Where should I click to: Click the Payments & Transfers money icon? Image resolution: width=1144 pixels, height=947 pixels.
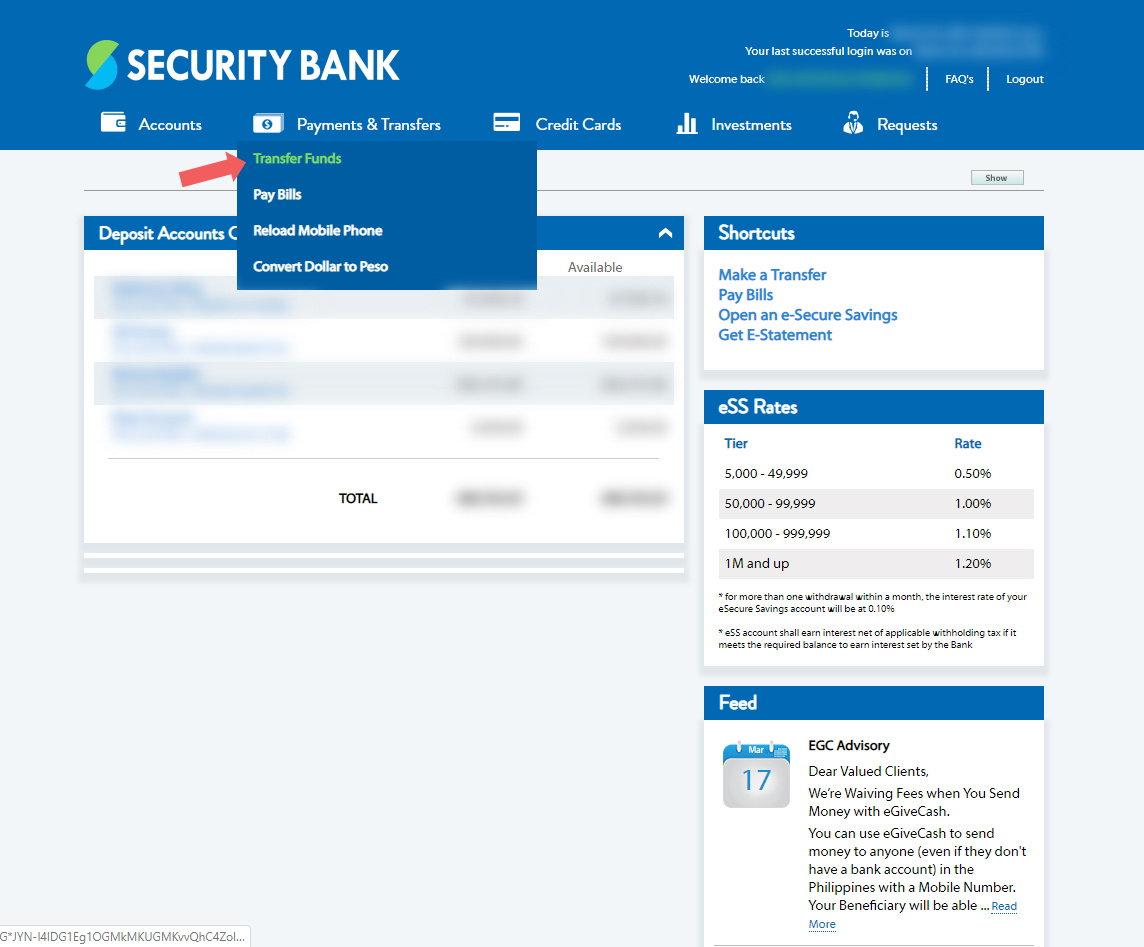pyautogui.click(x=268, y=124)
